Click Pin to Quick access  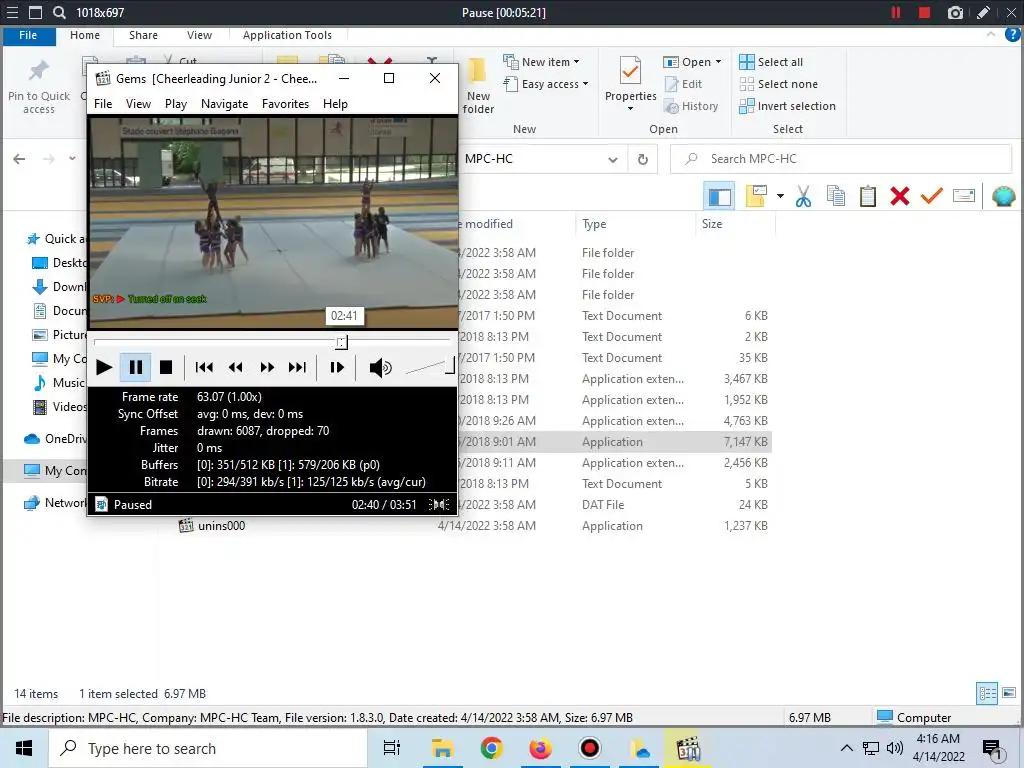(39, 87)
